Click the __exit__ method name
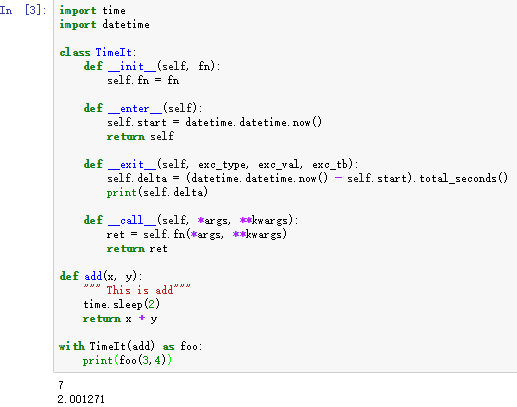The height and width of the screenshot is (407, 517). click(132, 164)
